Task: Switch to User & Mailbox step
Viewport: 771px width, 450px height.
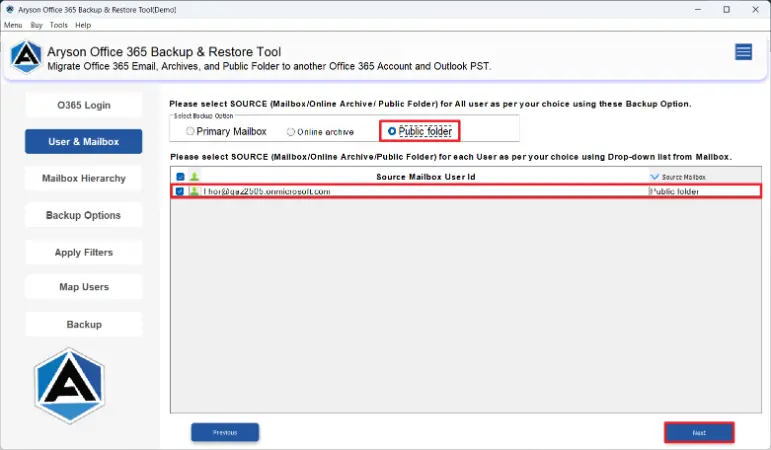Action: [84, 142]
